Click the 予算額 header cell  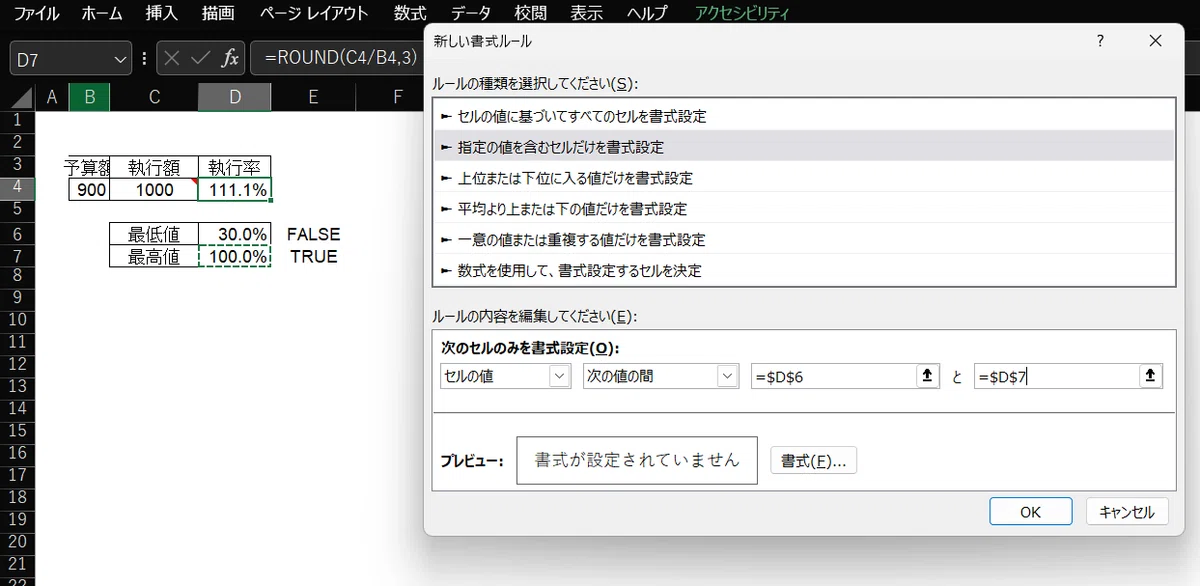pyautogui.click(x=89, y=167)
